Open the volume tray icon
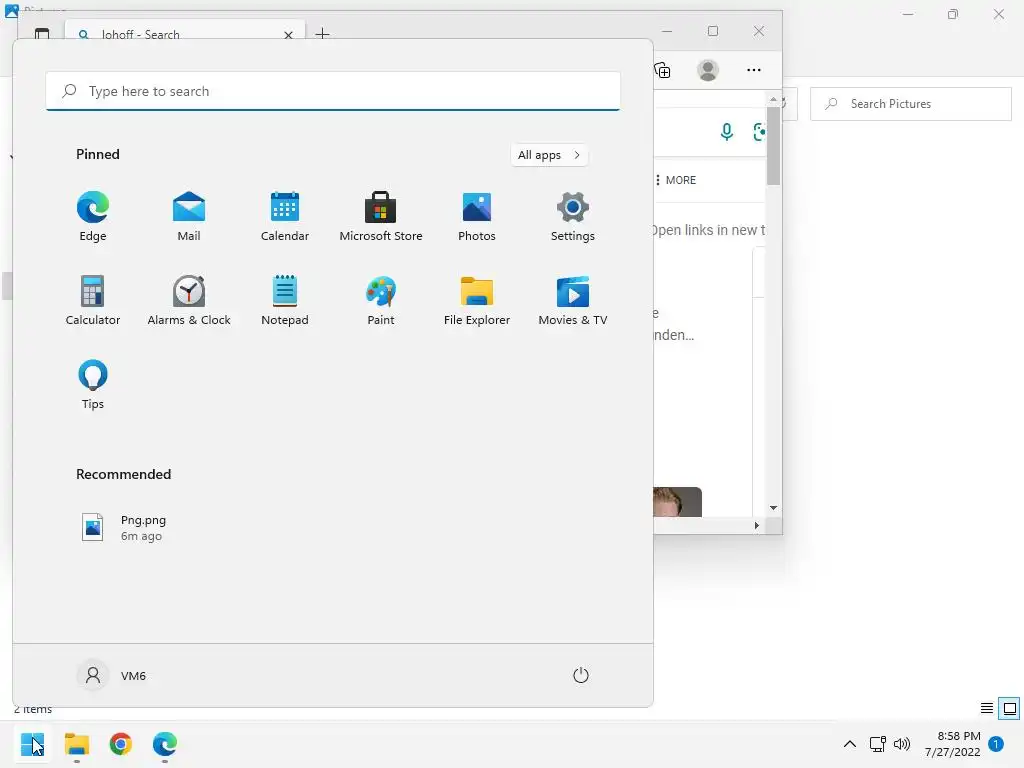1024x768 pixels. click(902, 744)
